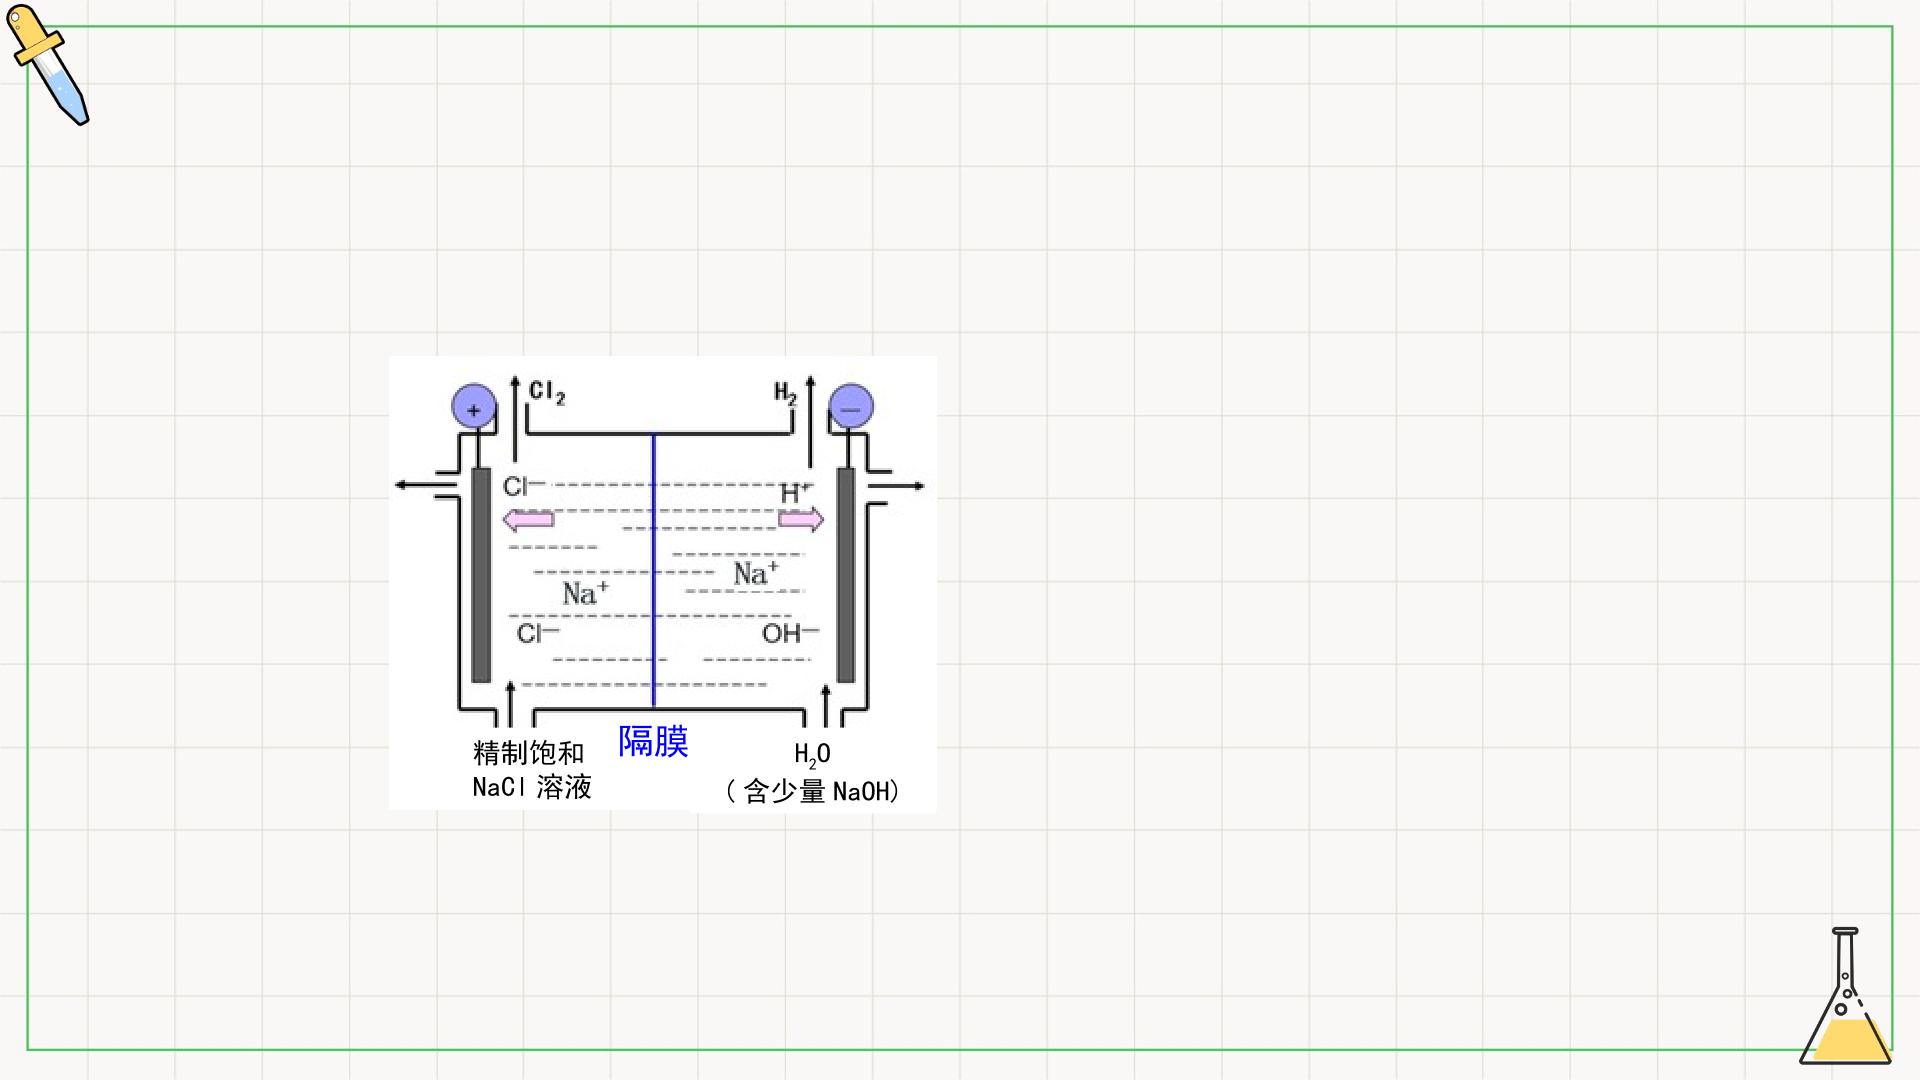Screen dimensions: 1920x1080
Task: Click the (含少量 NaOH) text
Action: pyautogui.click(x=812, y=791)
